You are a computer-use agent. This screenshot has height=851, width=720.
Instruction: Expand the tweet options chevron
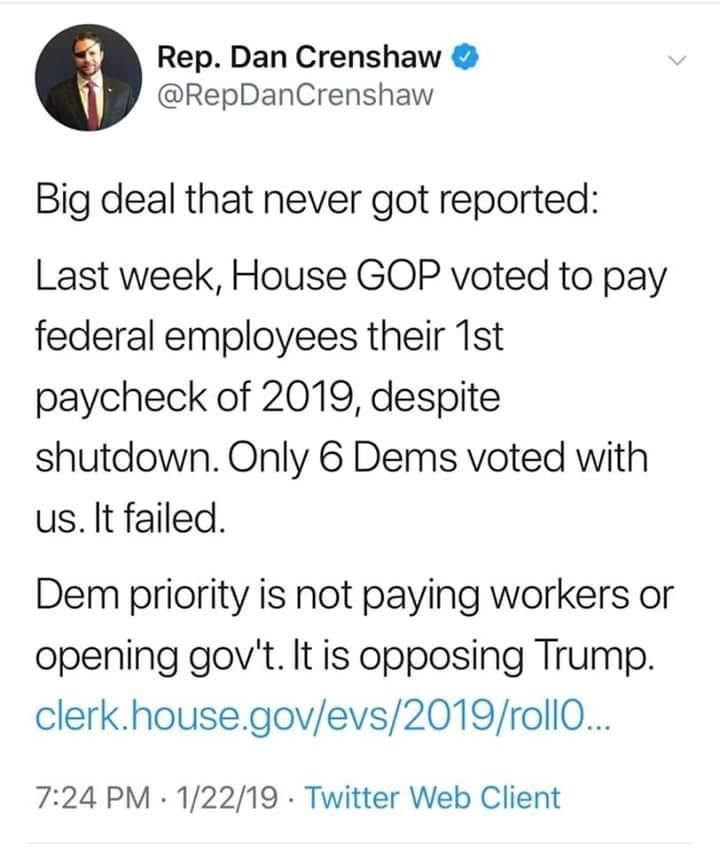675,63
